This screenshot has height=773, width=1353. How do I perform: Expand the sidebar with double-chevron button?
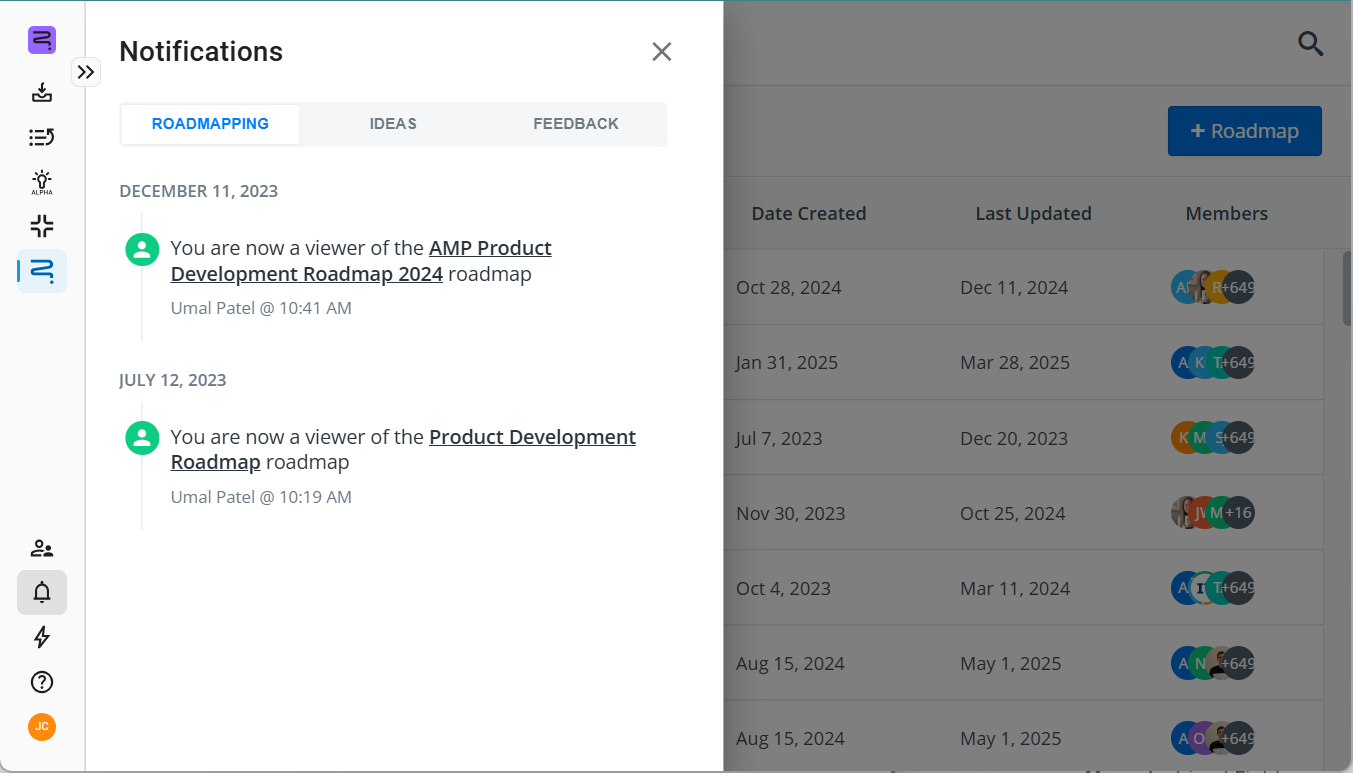(86, 72)
